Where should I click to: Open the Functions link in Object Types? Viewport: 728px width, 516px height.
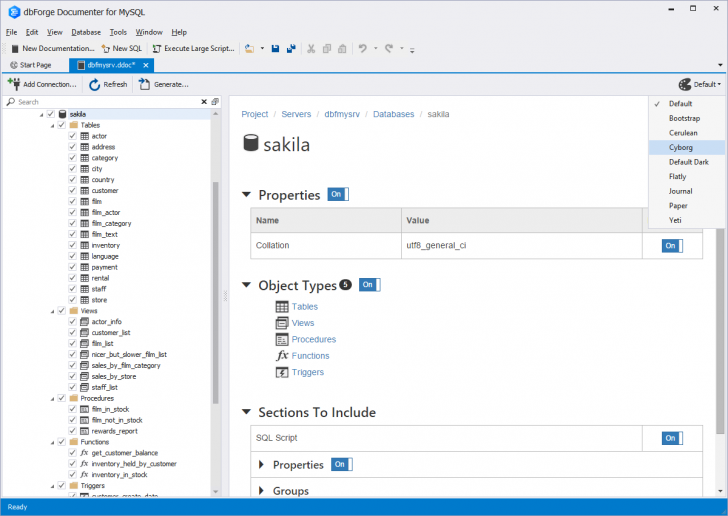(x=310, y=356)
